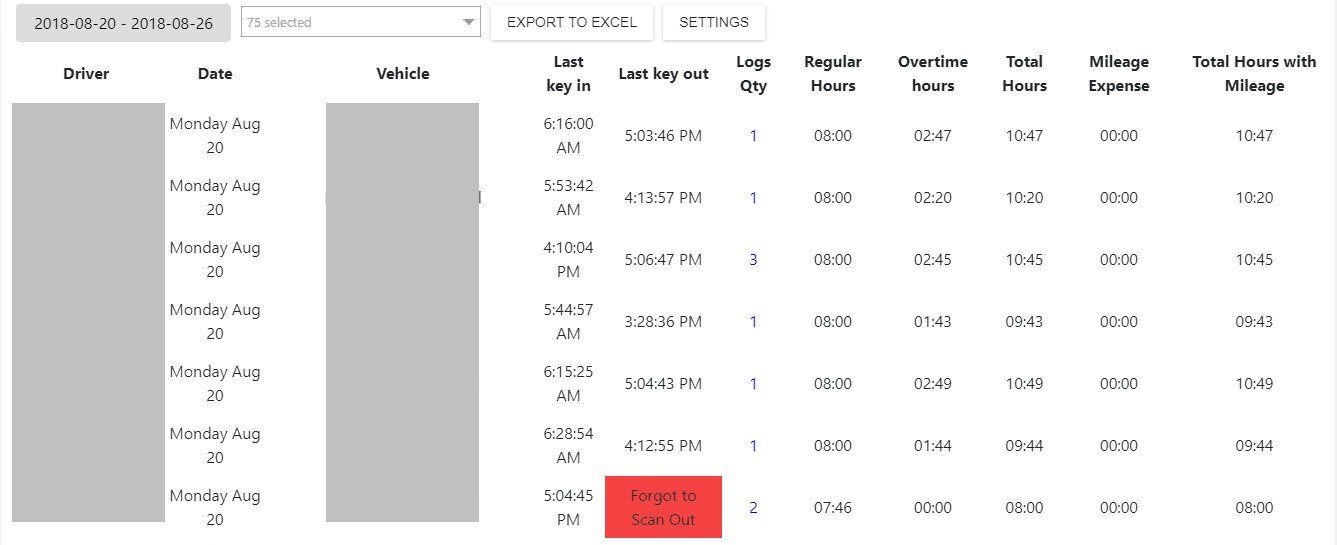1337x545 pixels.
Task: Click the Overtime hours column header
Action: 933,74
